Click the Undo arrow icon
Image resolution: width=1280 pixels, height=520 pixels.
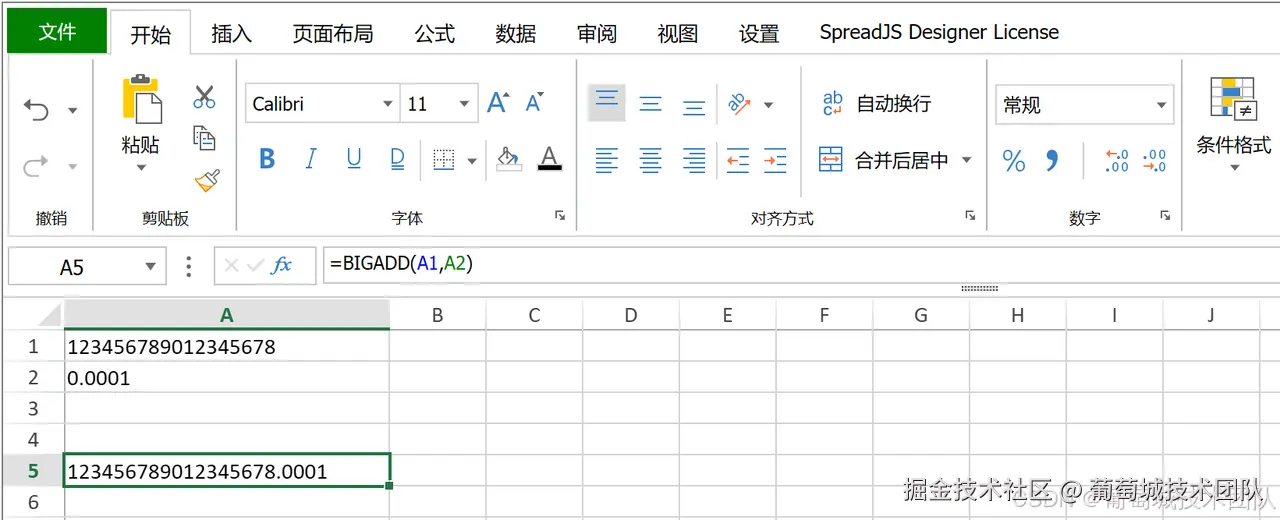click(x=36, y=110)
